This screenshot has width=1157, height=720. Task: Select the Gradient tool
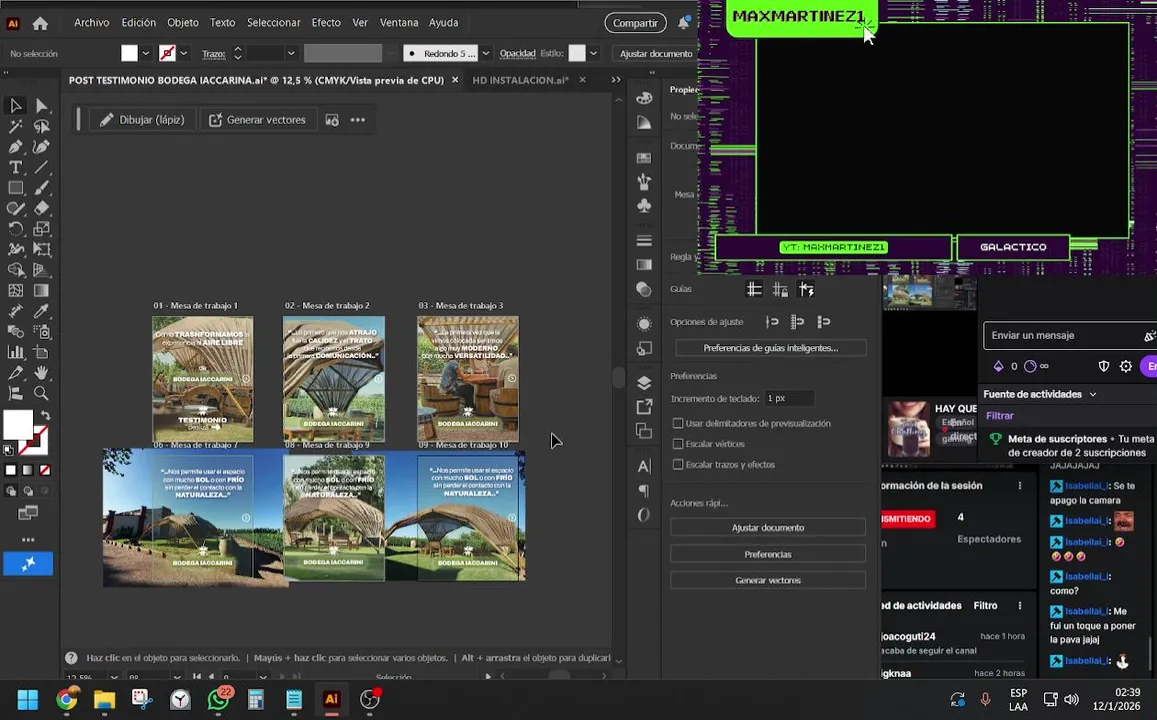click(41, 291)
